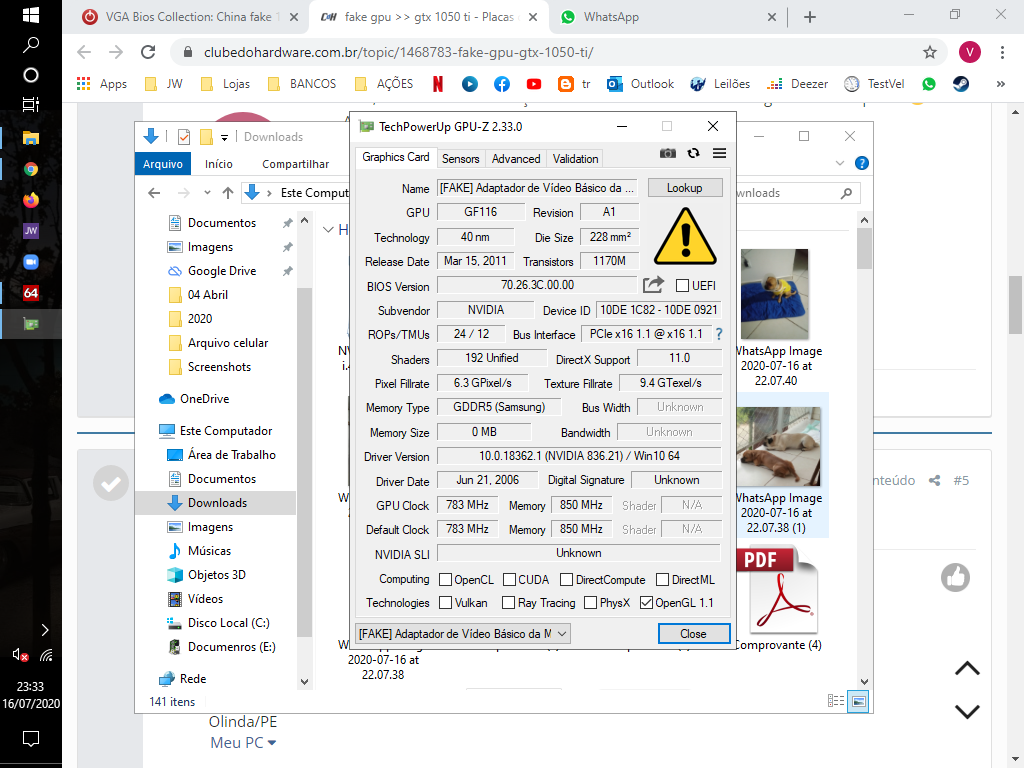Switch to Advanced tab

pos(516,159)
